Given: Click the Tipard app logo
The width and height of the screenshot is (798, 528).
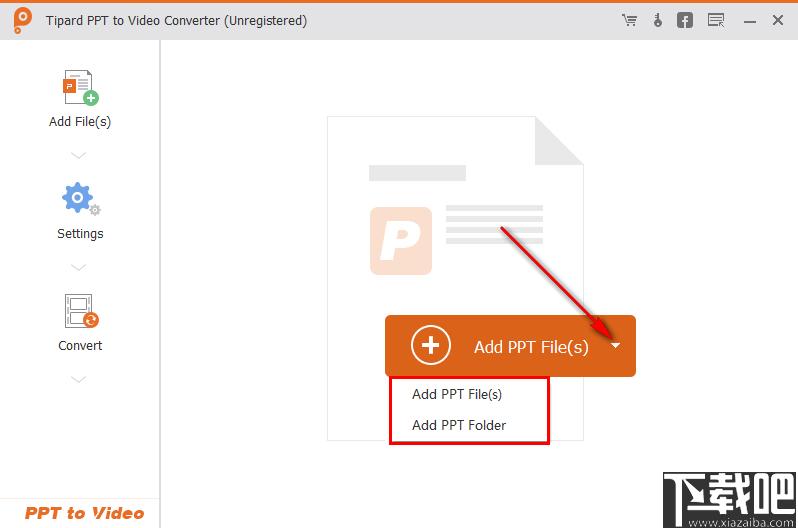Looking at the screenshot, I should tap(22, 20).
